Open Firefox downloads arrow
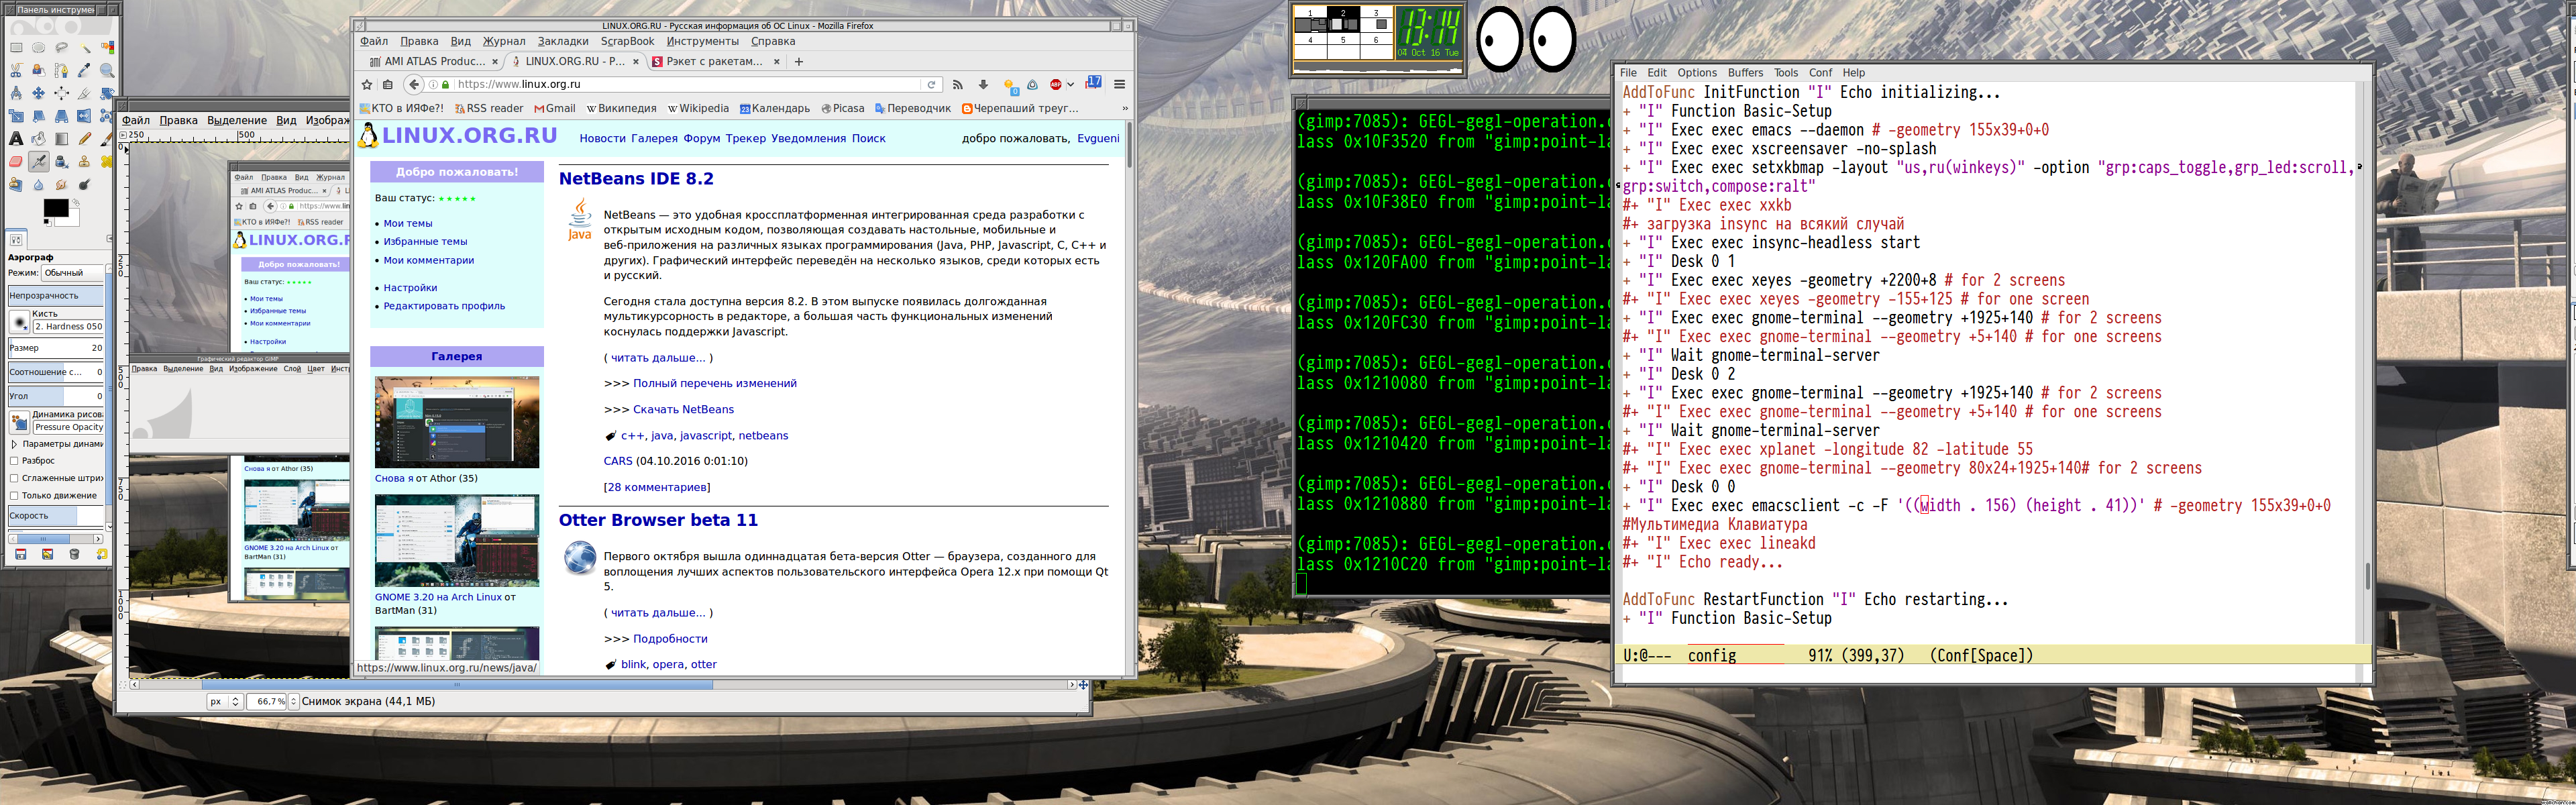2576x805 pixels. tap(983, 85)
